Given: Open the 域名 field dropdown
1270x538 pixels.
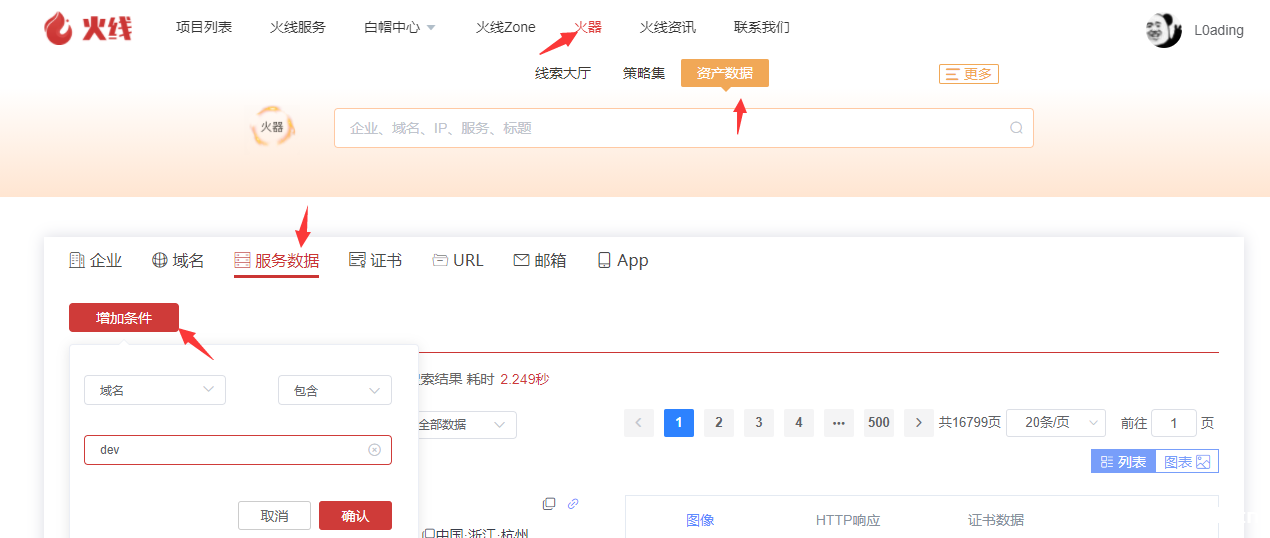Looking at the screenshot, I should coord(155,390).
